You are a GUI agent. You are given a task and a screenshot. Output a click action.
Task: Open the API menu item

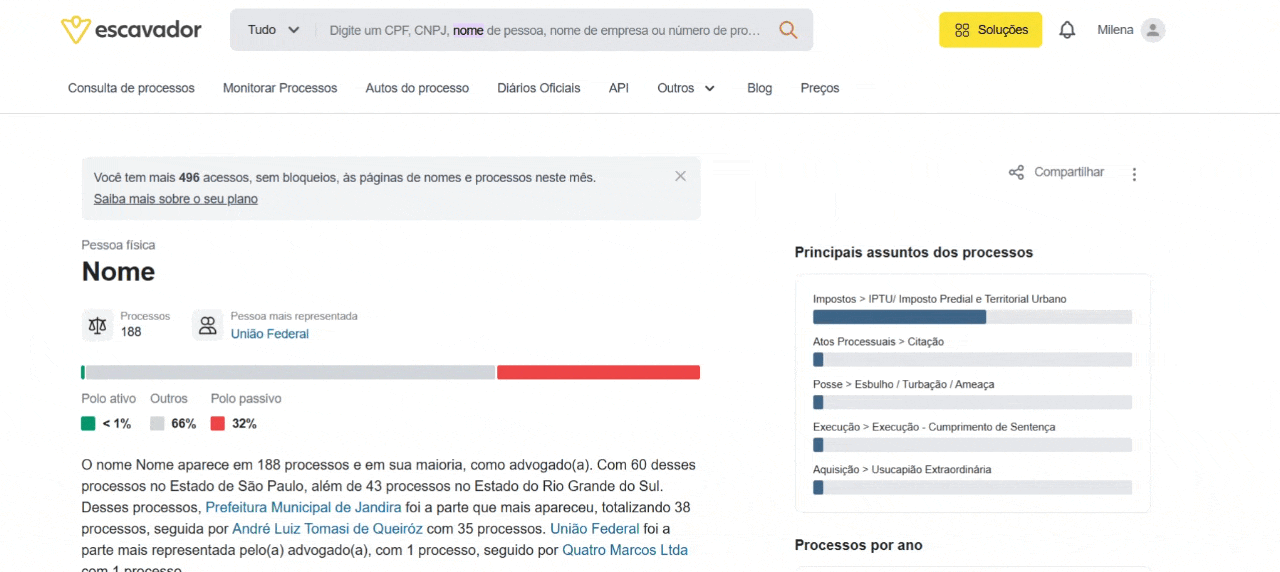click(x=619, y=88)
